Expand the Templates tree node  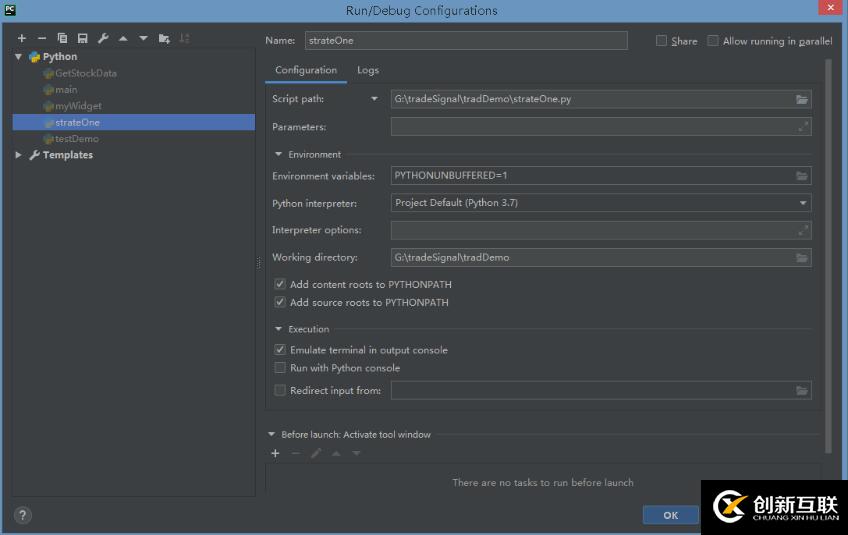19,155
